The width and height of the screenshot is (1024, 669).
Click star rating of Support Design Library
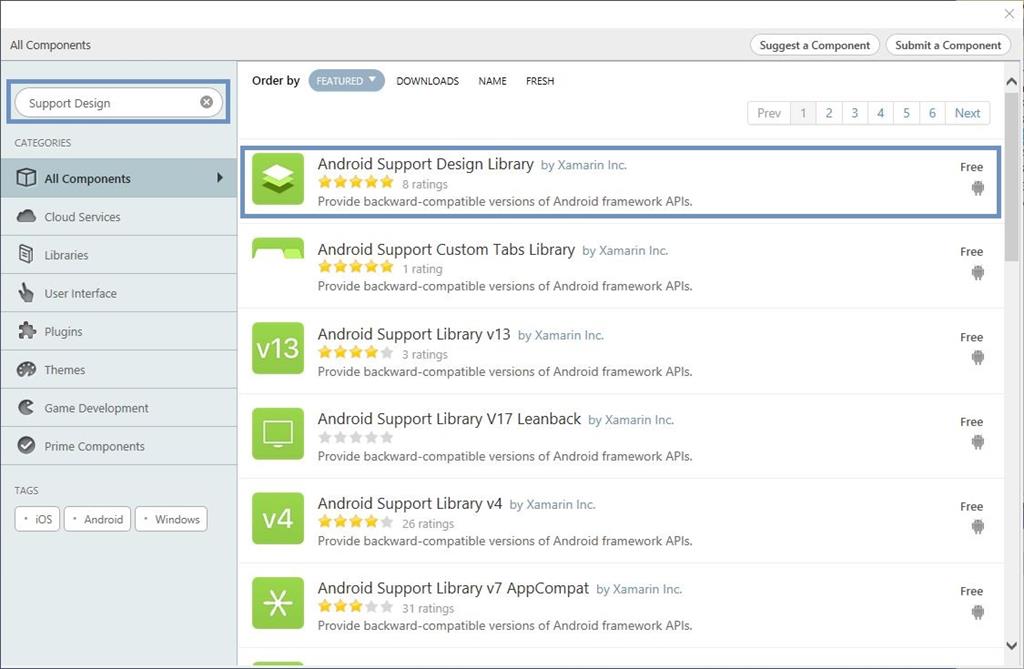coord(356,182)
